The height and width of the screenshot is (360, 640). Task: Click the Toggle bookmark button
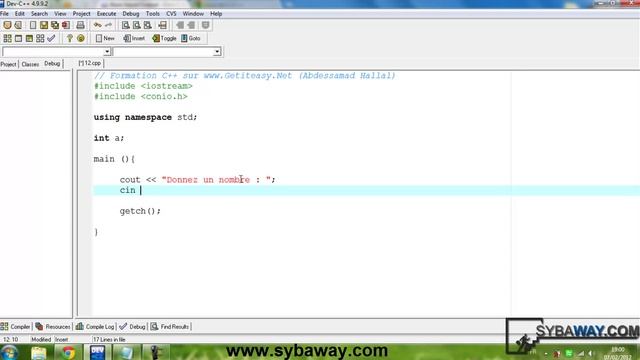pyautogui.click(x=164, y=38)
